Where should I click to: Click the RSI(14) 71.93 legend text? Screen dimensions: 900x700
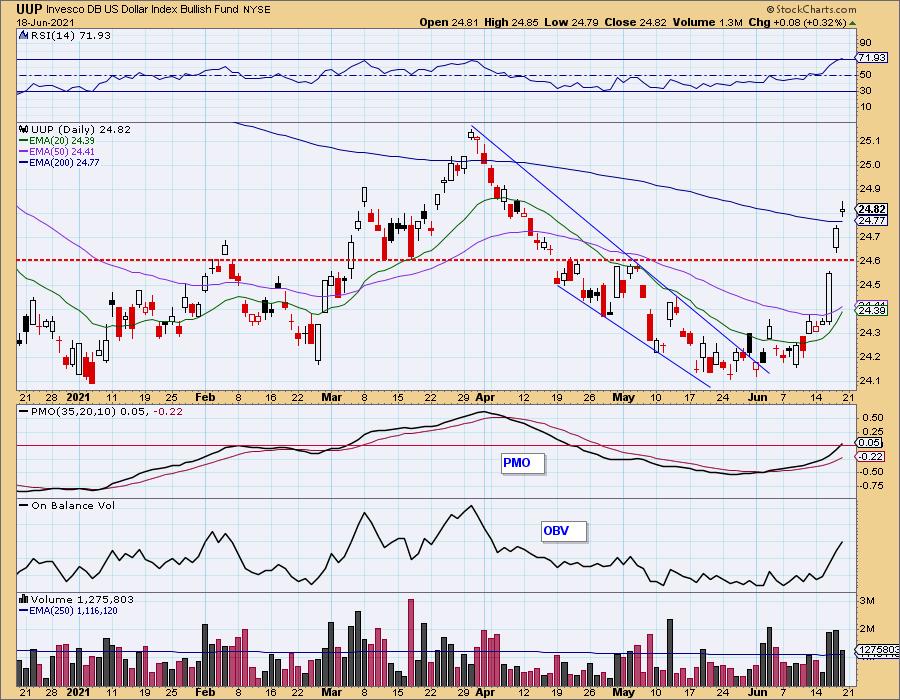(x=70, y=36)
